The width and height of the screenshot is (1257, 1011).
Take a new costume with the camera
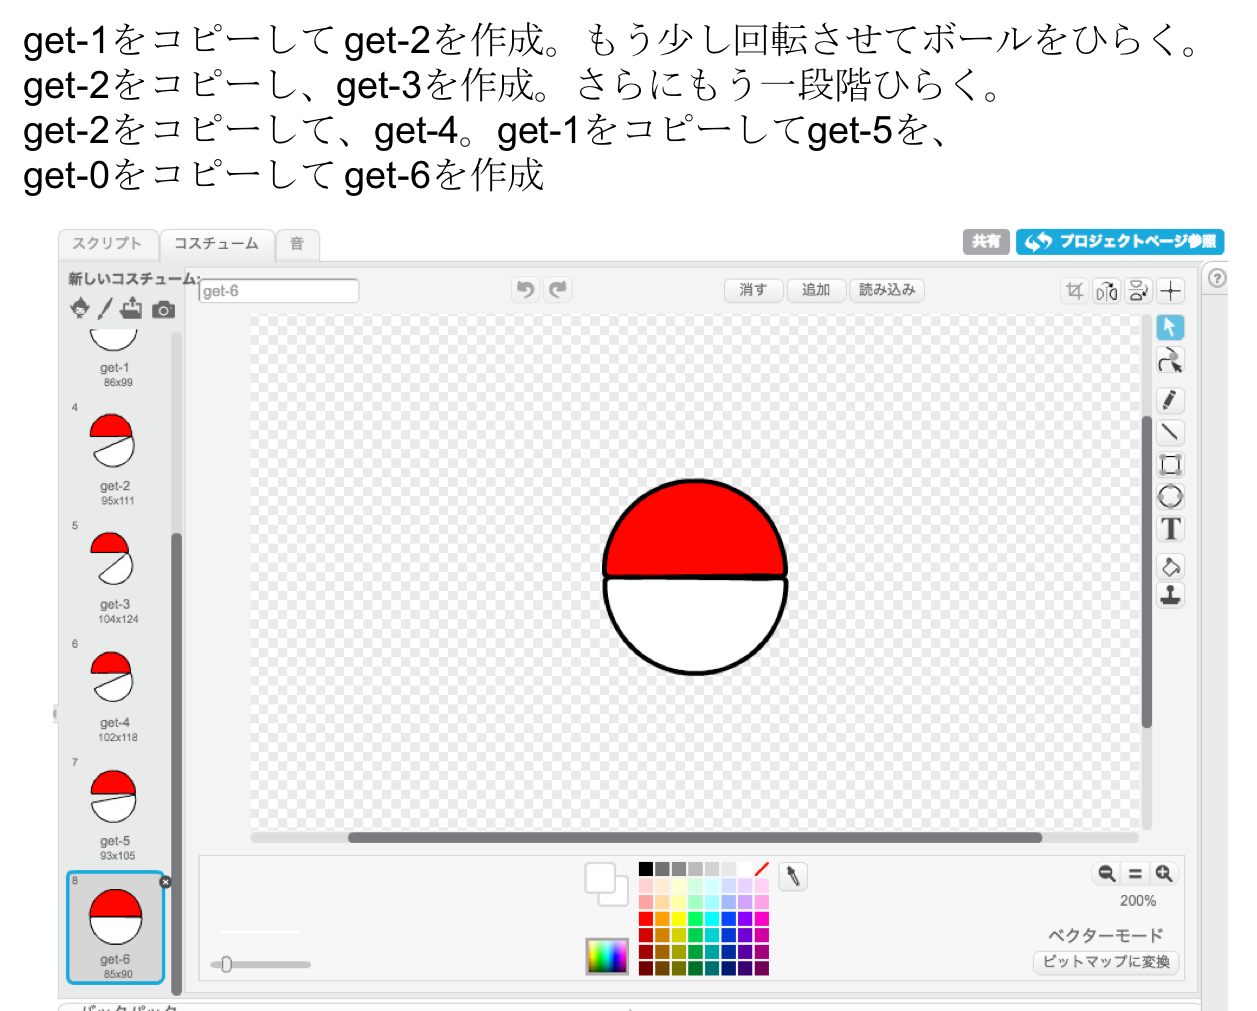163,310
